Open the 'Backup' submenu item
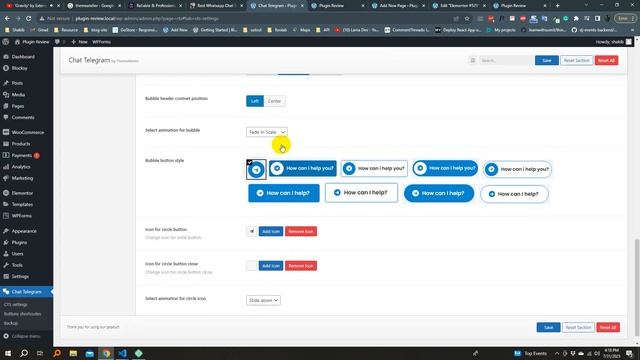640x360 pixels. (11, 323)
